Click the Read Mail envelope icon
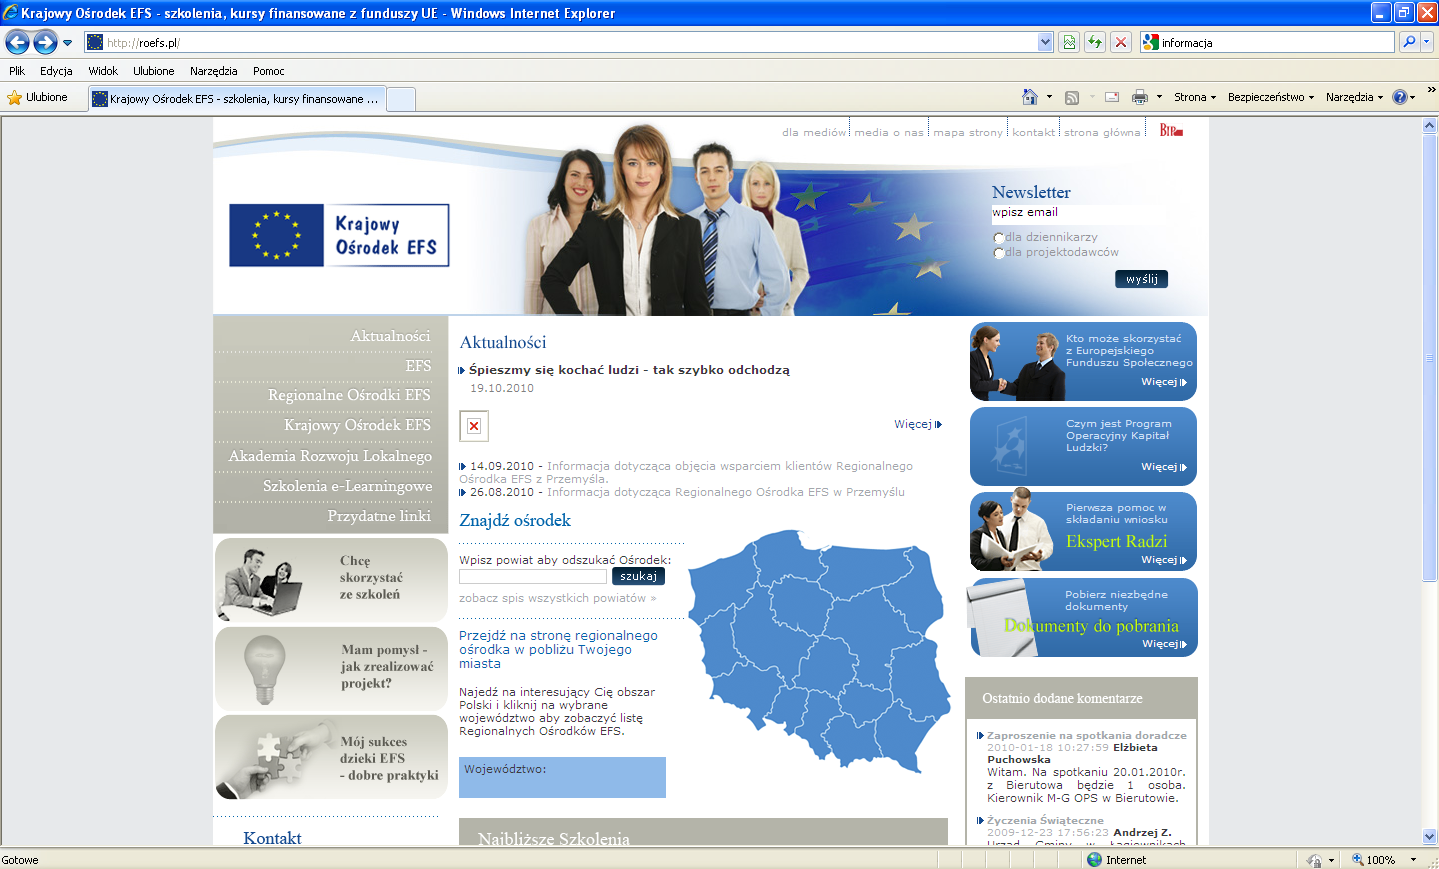 coord(1112,97)
